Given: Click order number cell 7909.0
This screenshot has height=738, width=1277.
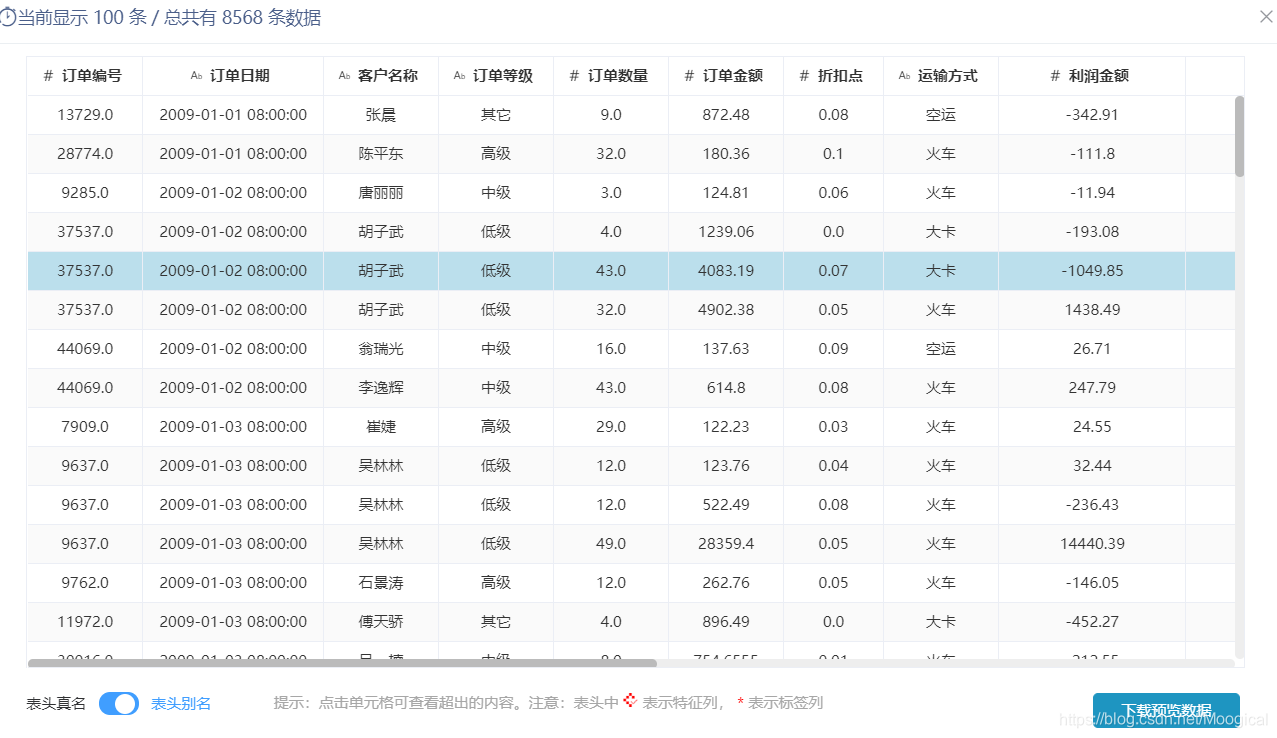Looking at the screenshot, I should pos(85,427).
